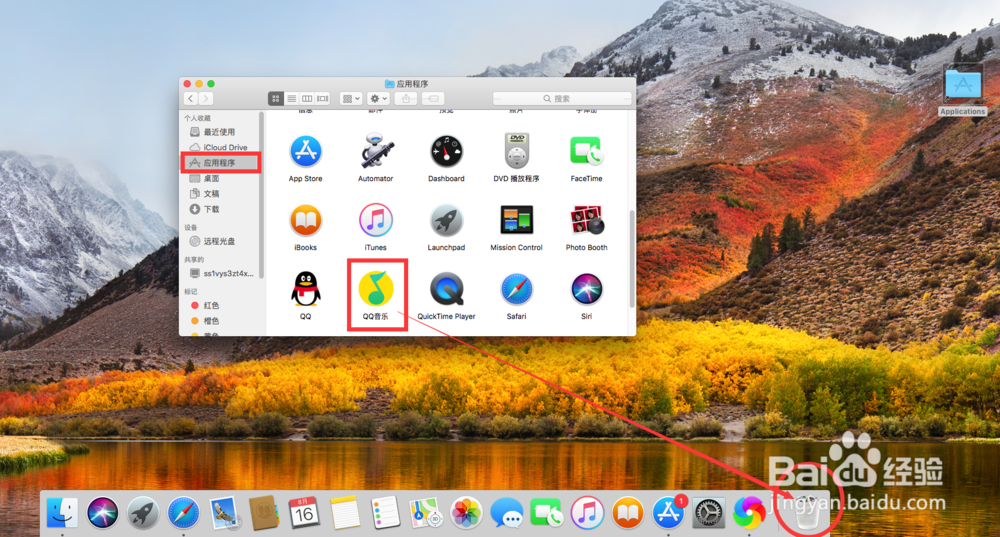Select 最近使用 in the sidebar
1000x537 pixels.
[221, 132]
